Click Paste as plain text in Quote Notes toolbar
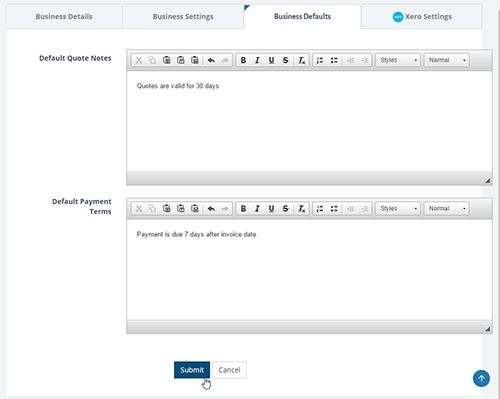 181,60
